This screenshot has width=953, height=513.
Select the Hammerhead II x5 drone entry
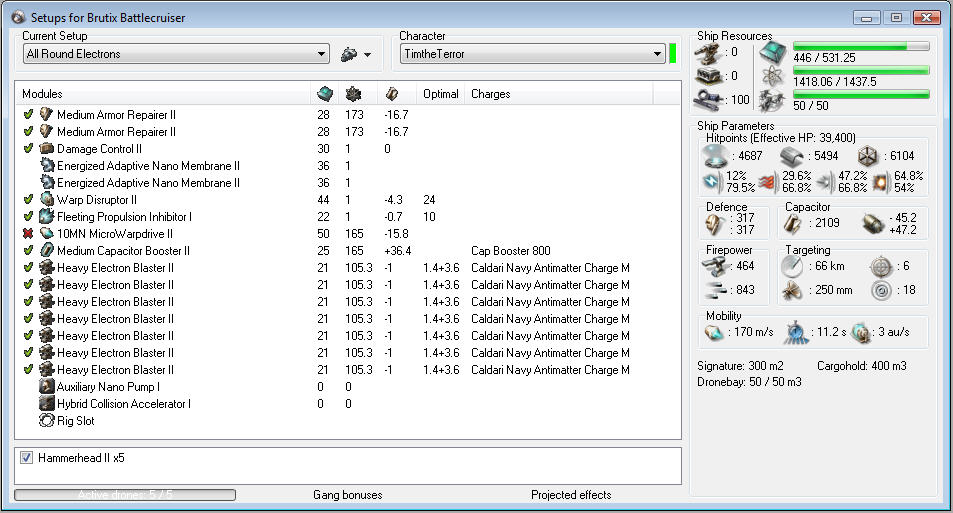(x=81, y=458)
